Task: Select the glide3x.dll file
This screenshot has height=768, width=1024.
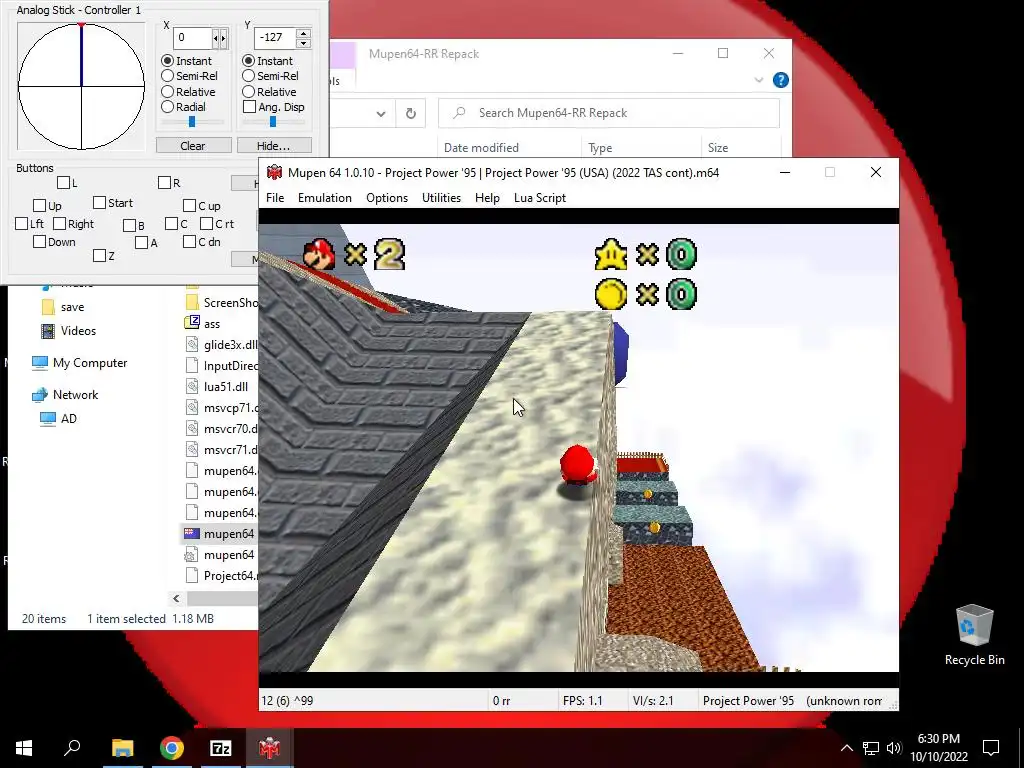Action: pyautogui.click(x=222, y=345)
